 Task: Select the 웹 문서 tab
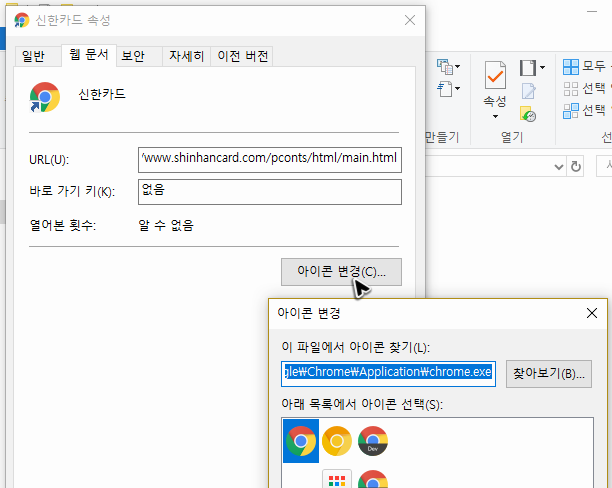point(89,55)
